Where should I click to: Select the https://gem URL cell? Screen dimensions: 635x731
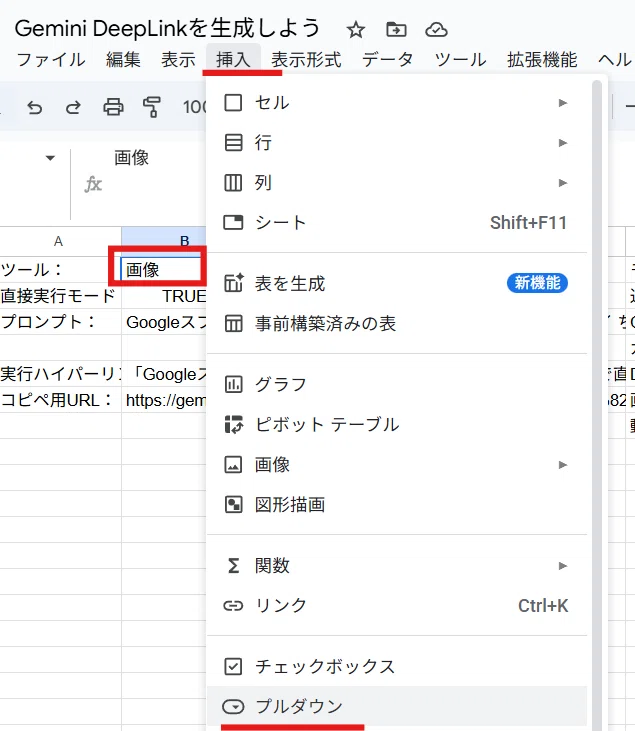tap(164, 400)
